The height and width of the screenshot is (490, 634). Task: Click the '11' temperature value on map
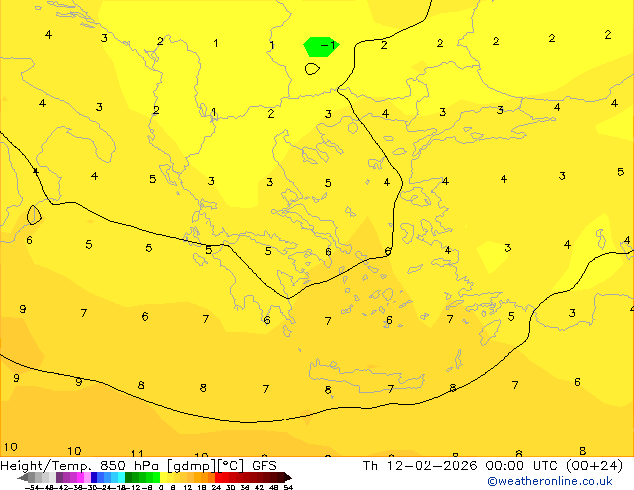tap(137, 454)
